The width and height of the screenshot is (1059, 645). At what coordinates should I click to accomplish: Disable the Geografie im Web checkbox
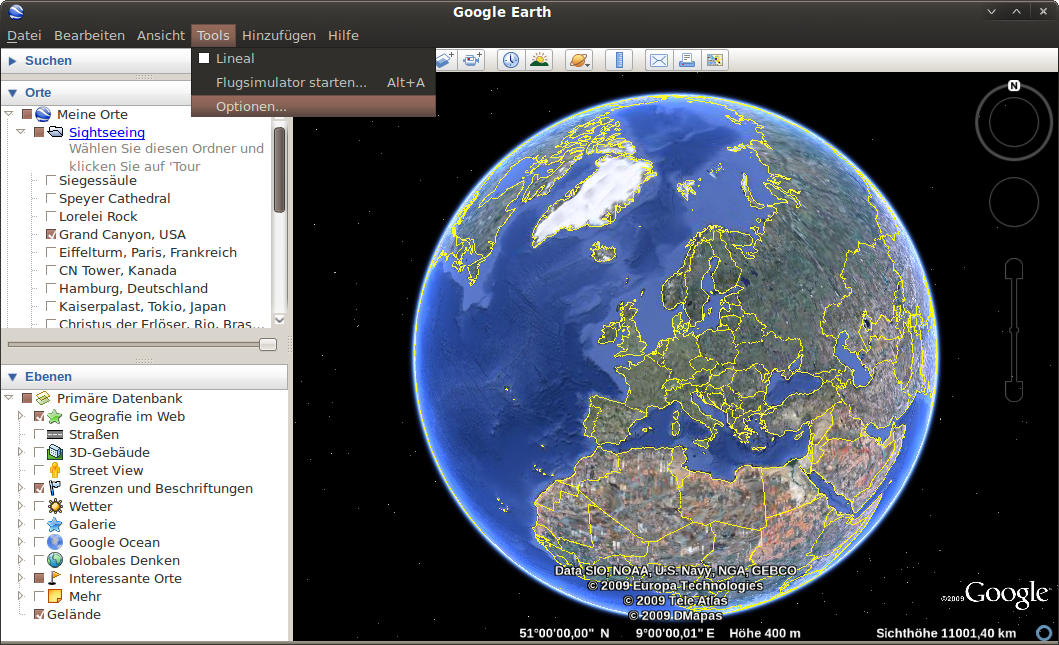tap(38, 417)
